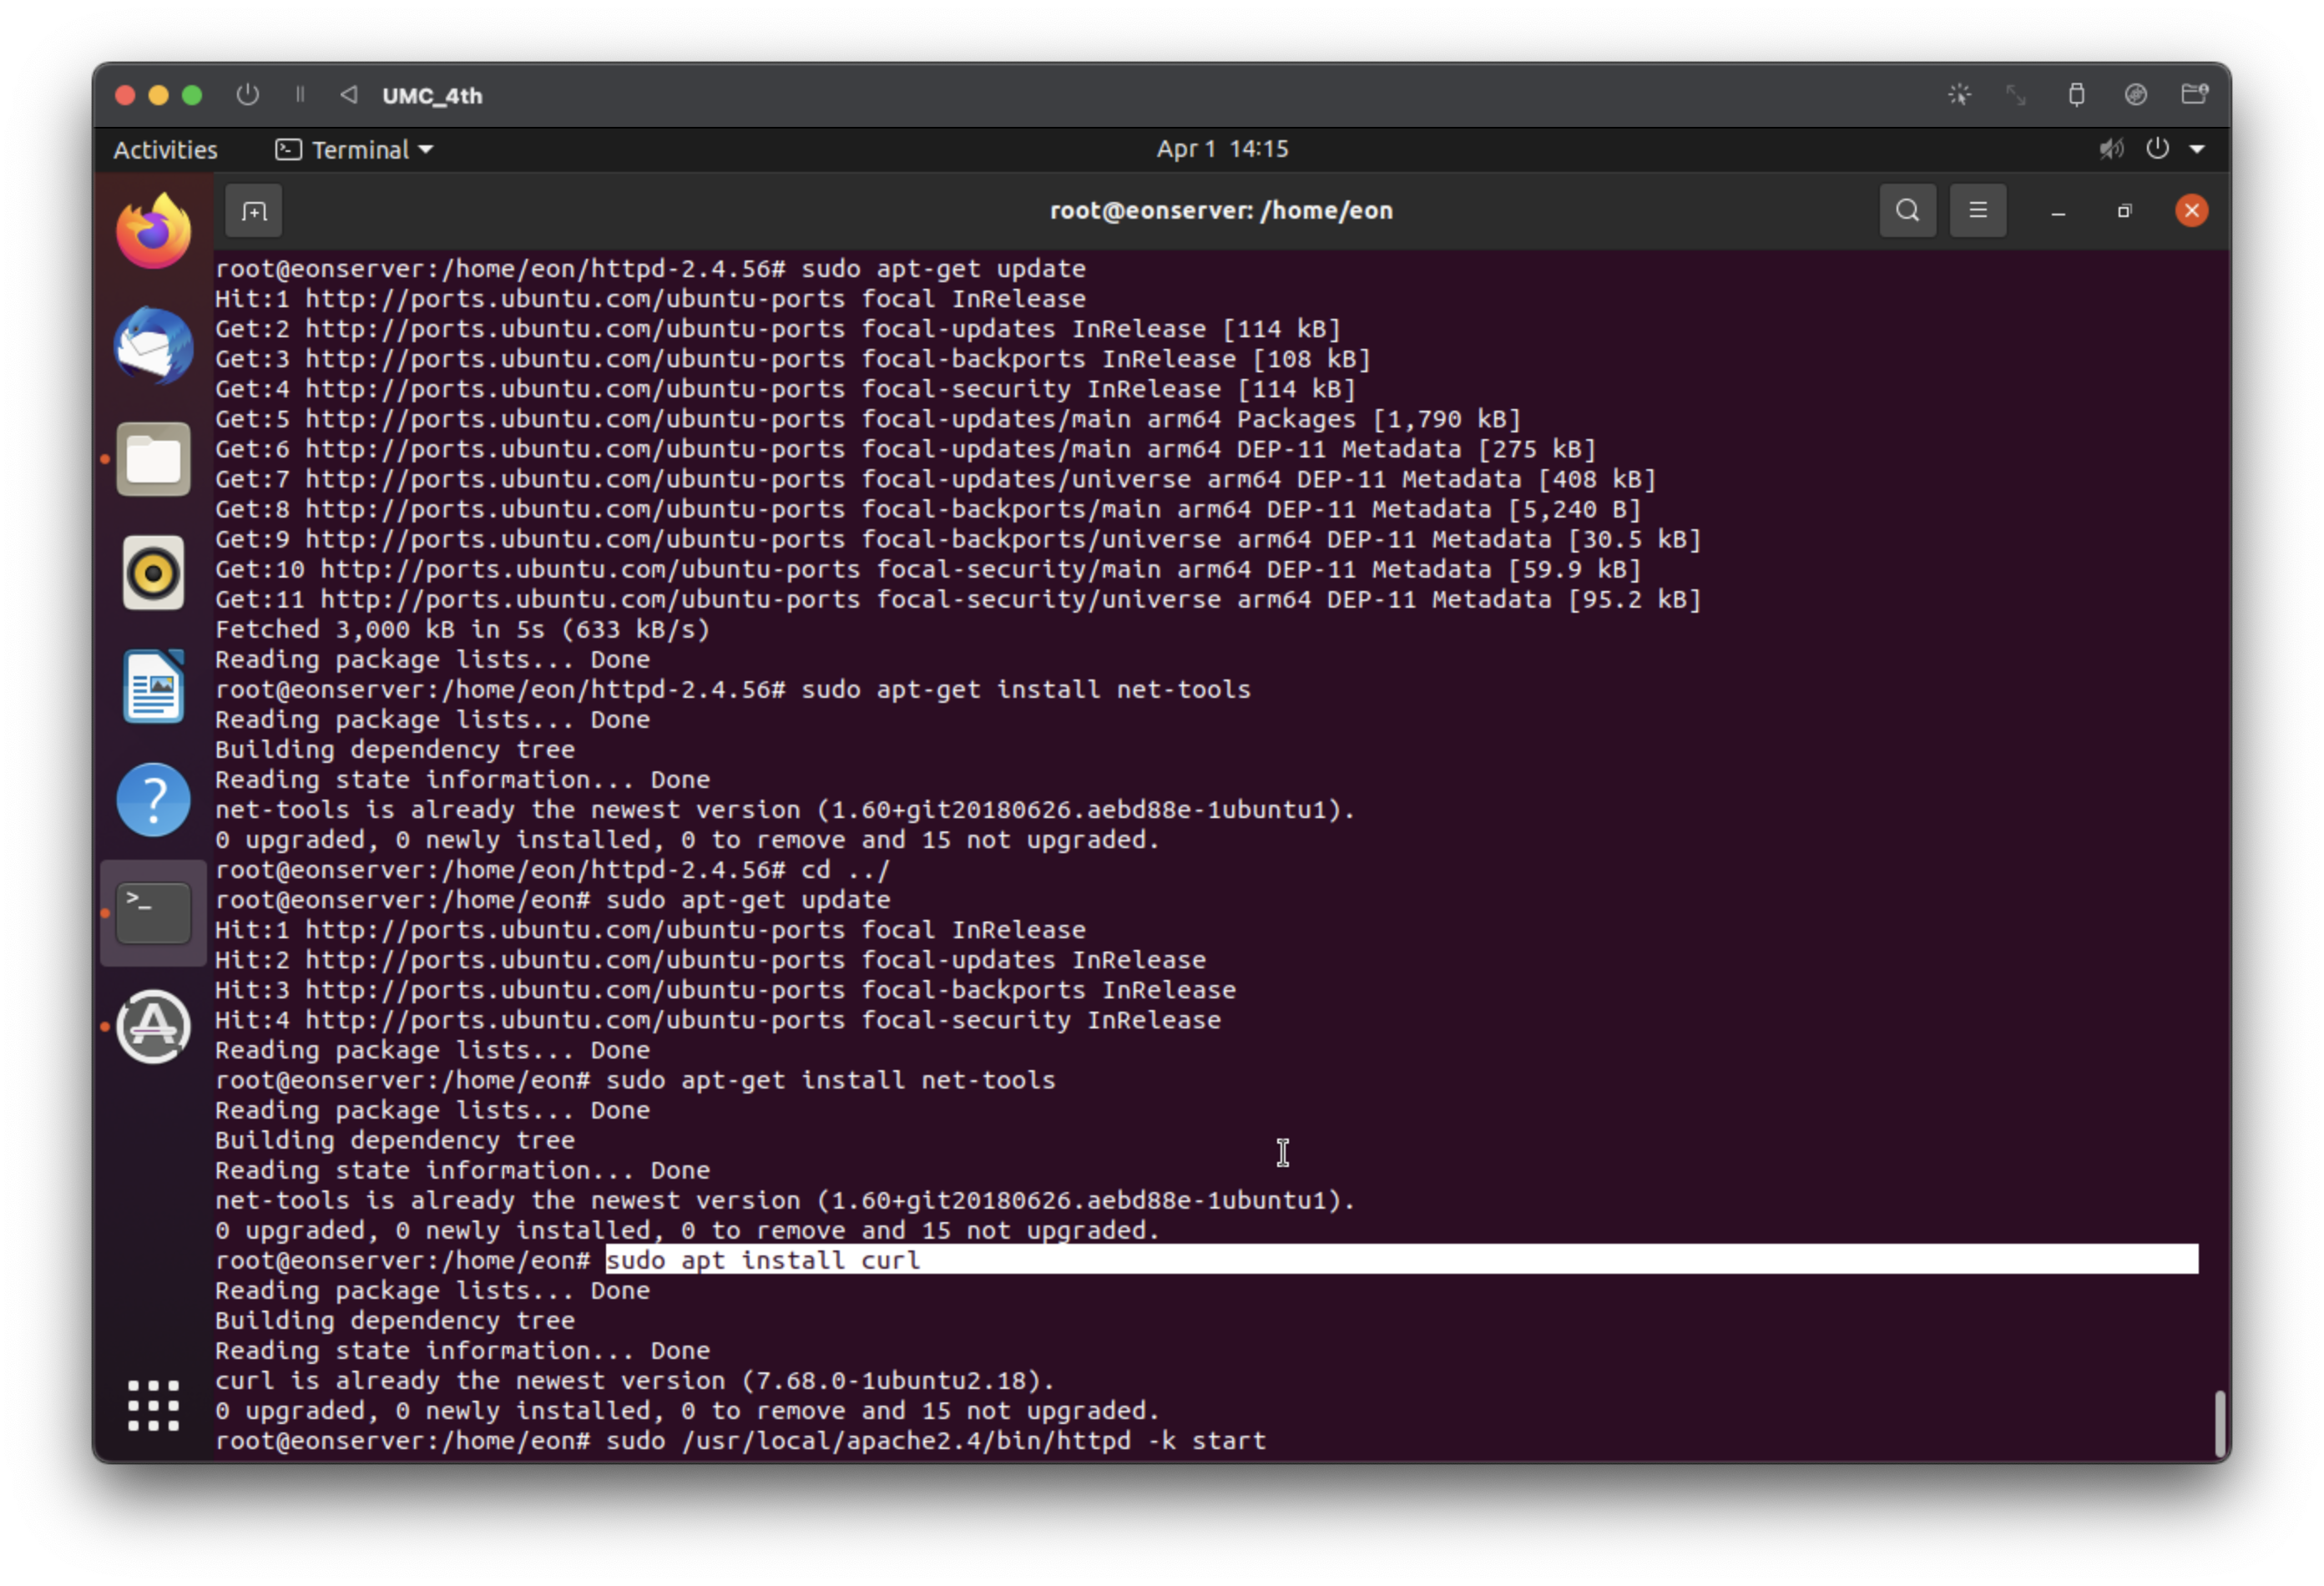The image size is (2324, 1586).
Task: Click the Ubuntu top bar power icon
Action: [x=2158, y=149]
